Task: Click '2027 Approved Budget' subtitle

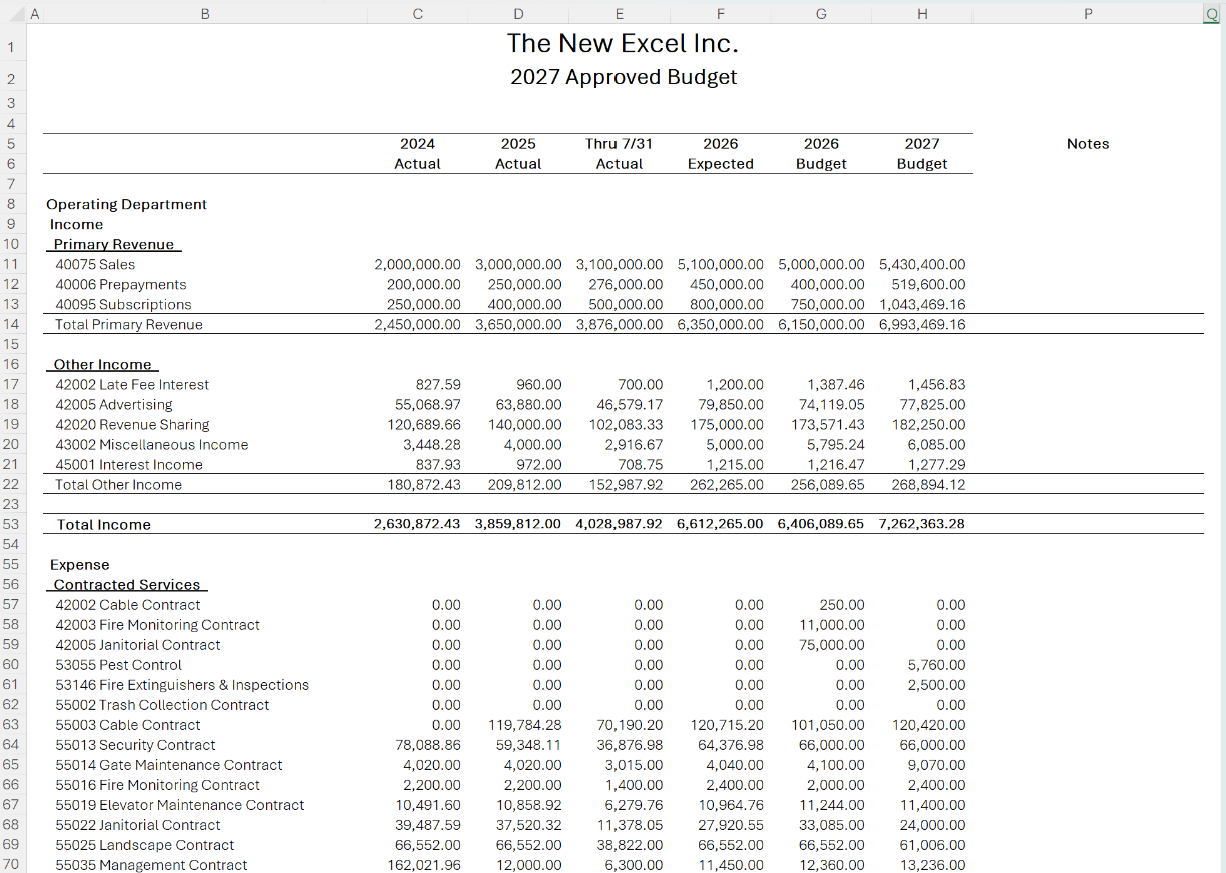Action: tap(623, 77)
